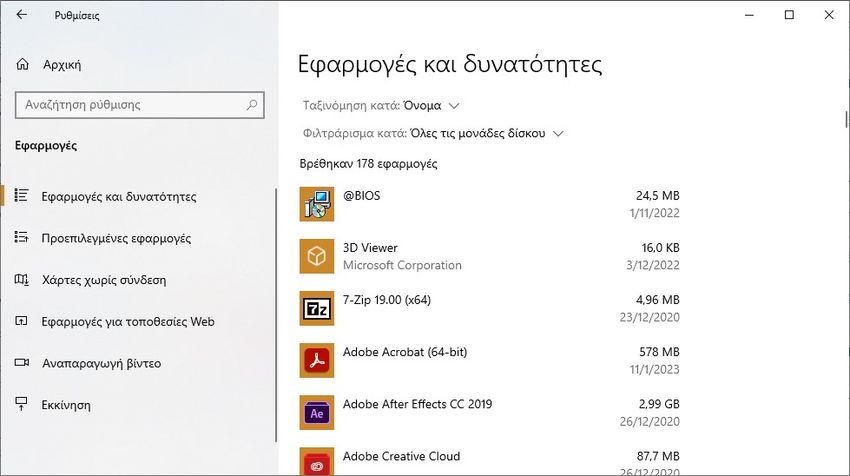Image resolution: width=850 pixels, height=476 pixels.
Task: Click the video playback camera icon
Action: click(x=22, y=362)
